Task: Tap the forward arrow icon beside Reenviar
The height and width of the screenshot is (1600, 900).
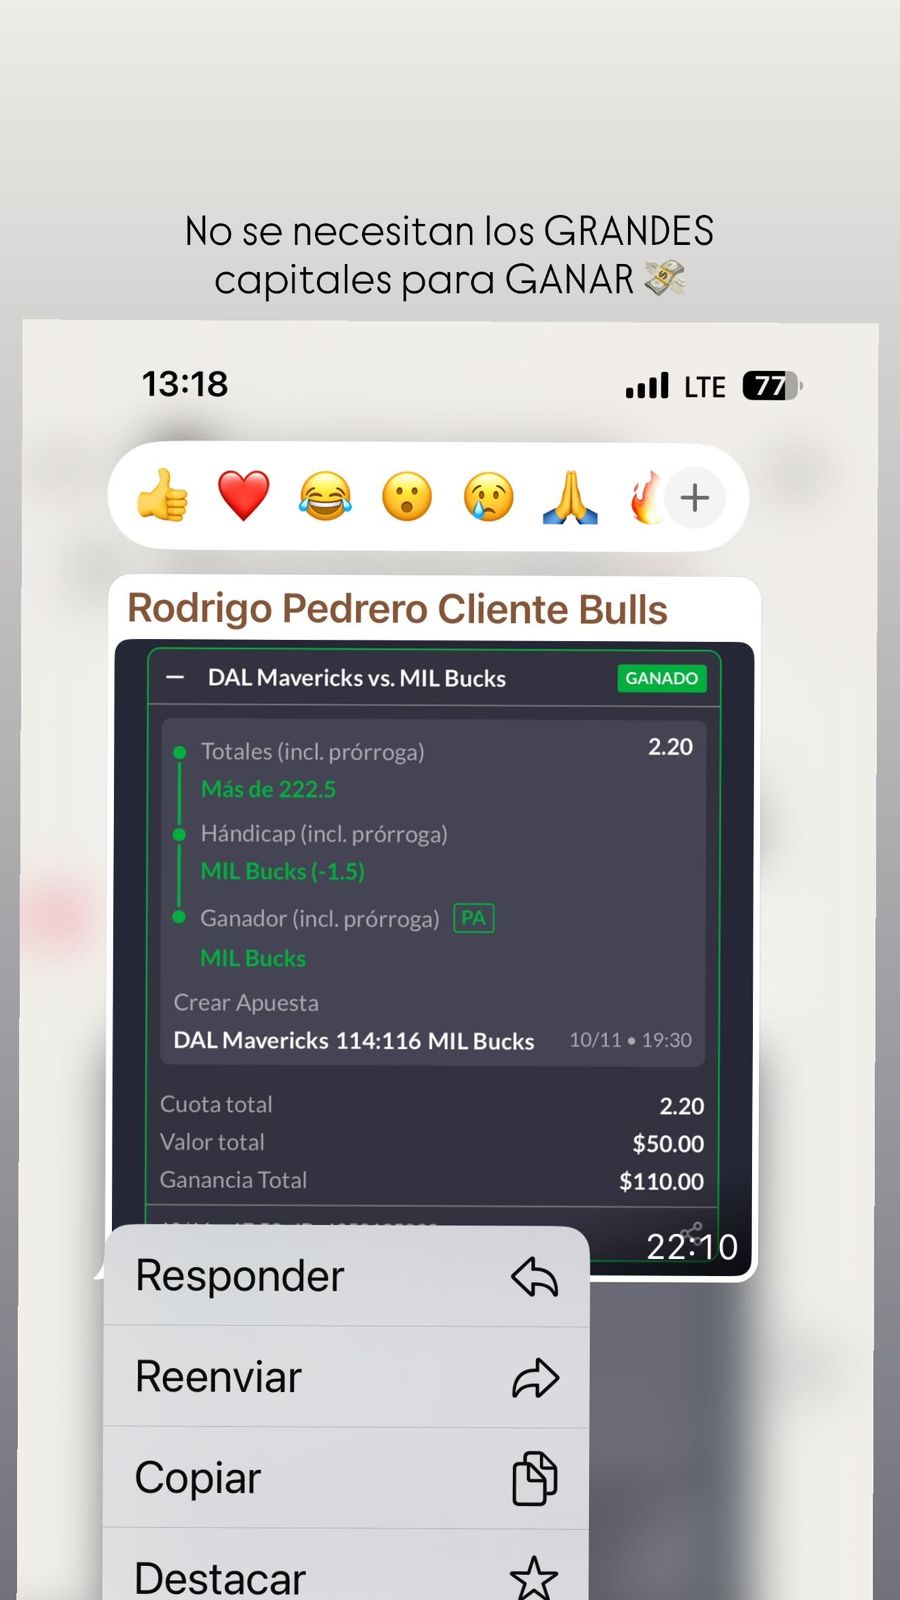Action: pos(535,1378)
